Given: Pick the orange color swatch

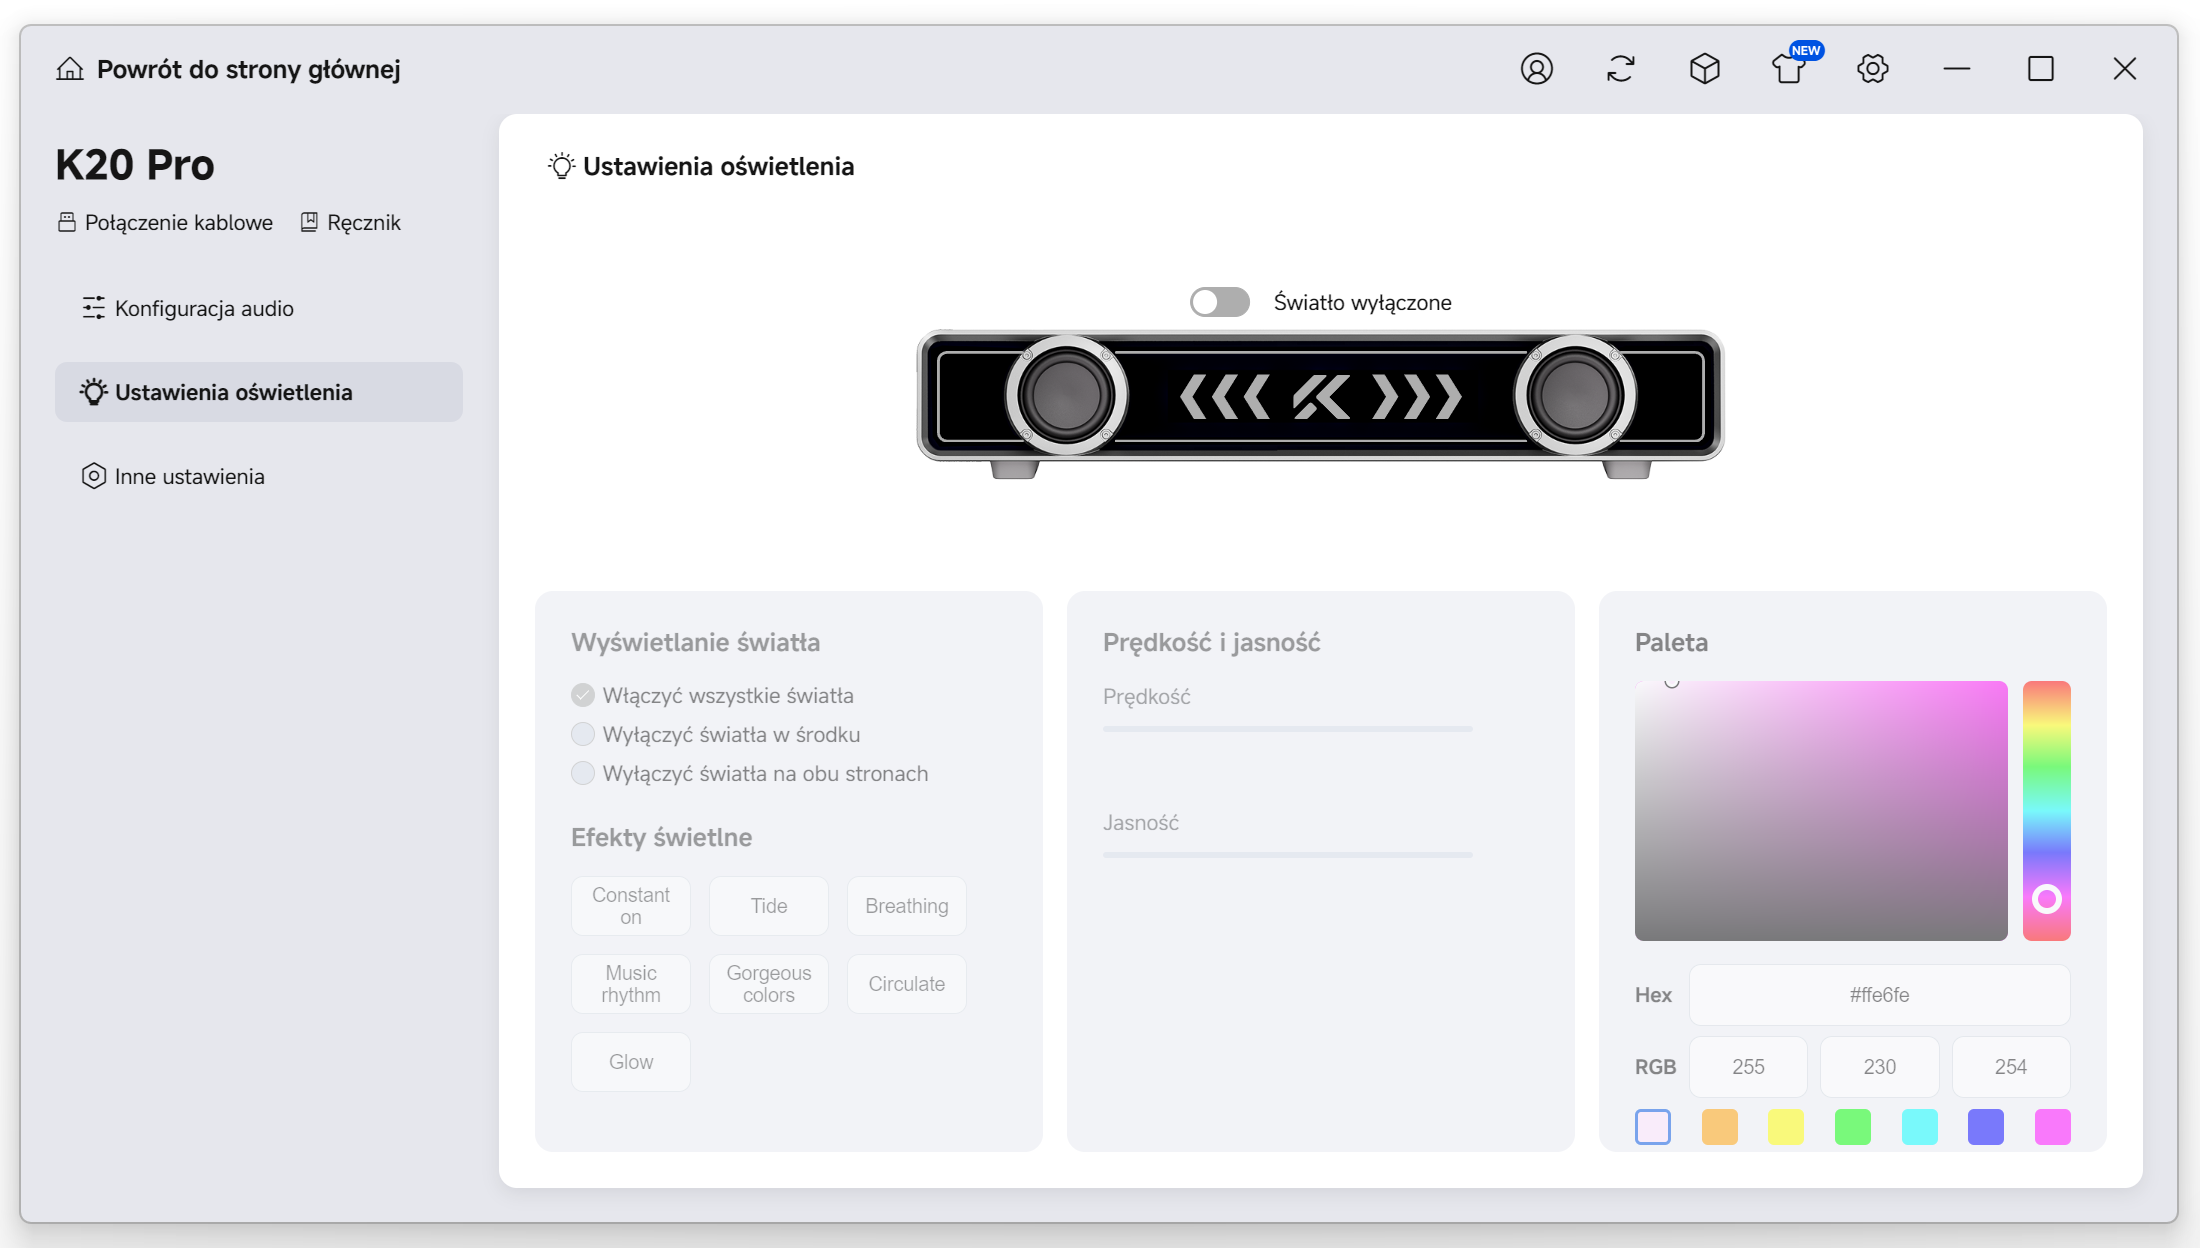Looking at the screenshot, I should 1720,1127.
